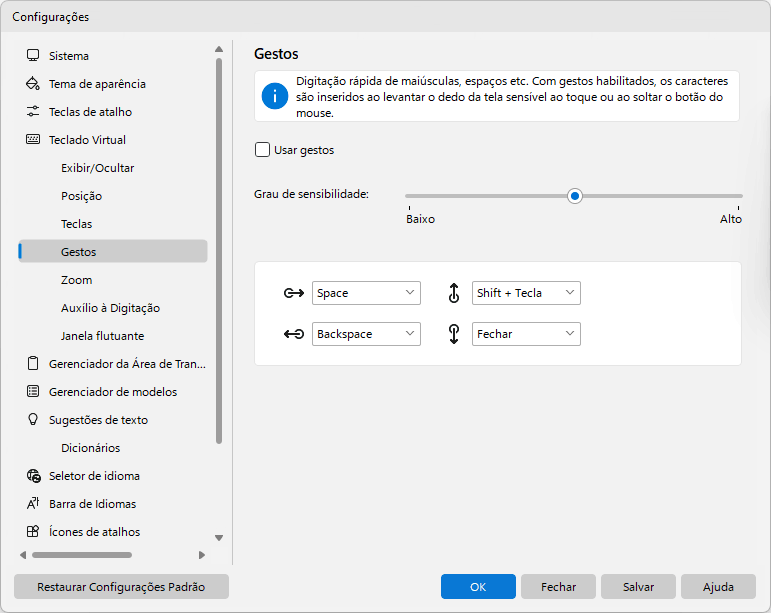
Task: Click the Ajuda button
Action: tap(718, 586)
